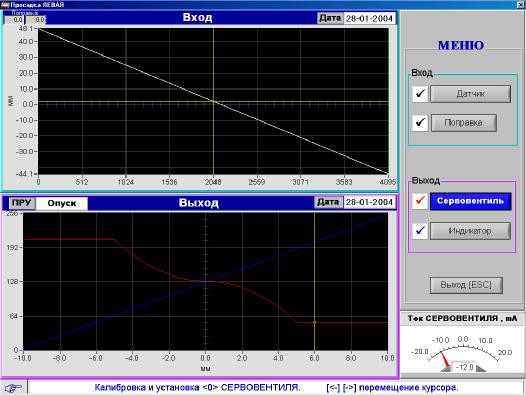Click the Опуск mode field
Screen dimensions: 526x395
62,203
